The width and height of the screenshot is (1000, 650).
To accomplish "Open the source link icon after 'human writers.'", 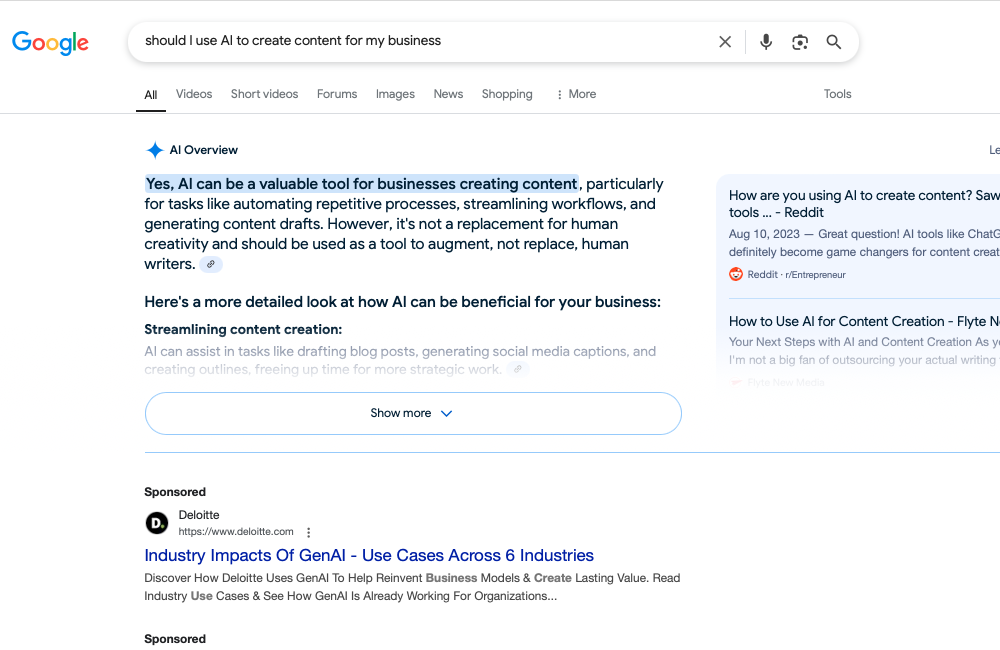I will [x=210, y=264].
